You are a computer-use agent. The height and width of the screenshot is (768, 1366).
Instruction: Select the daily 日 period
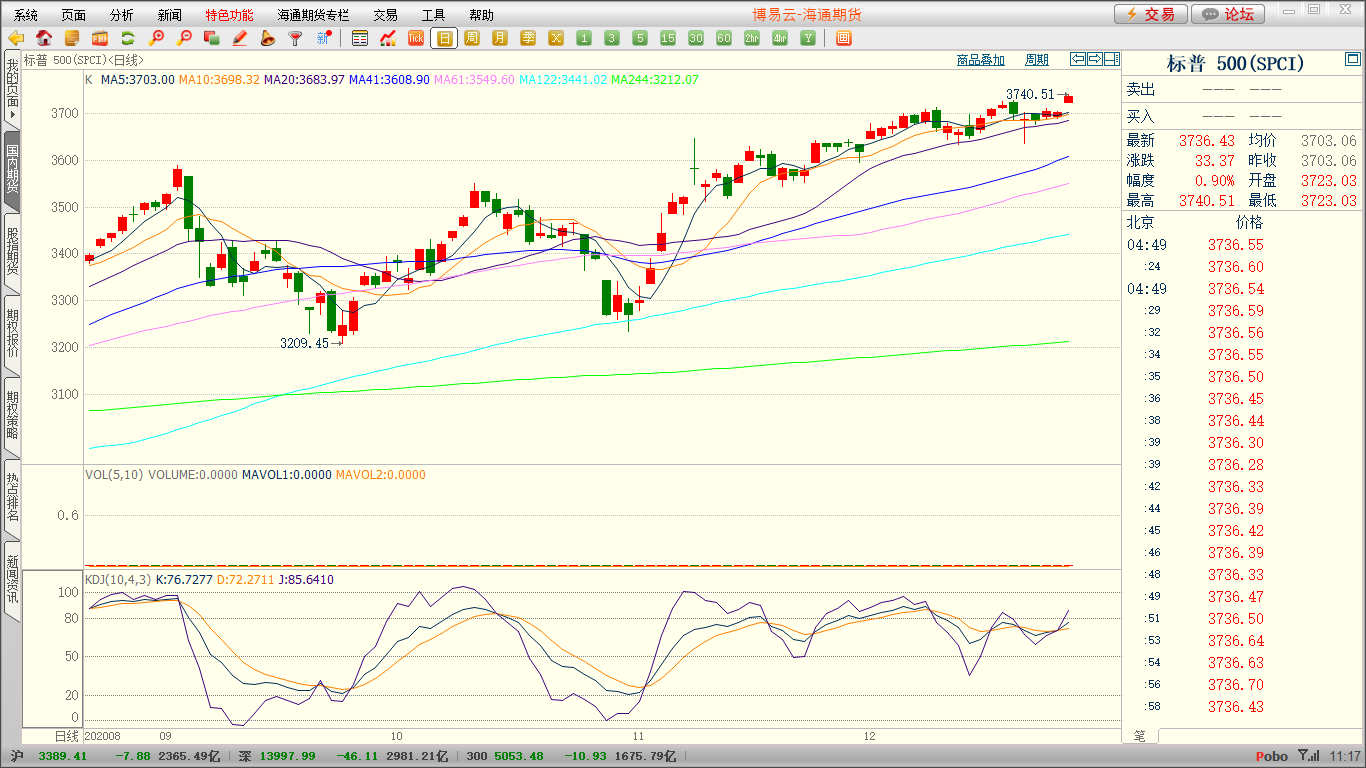point(444,38)
